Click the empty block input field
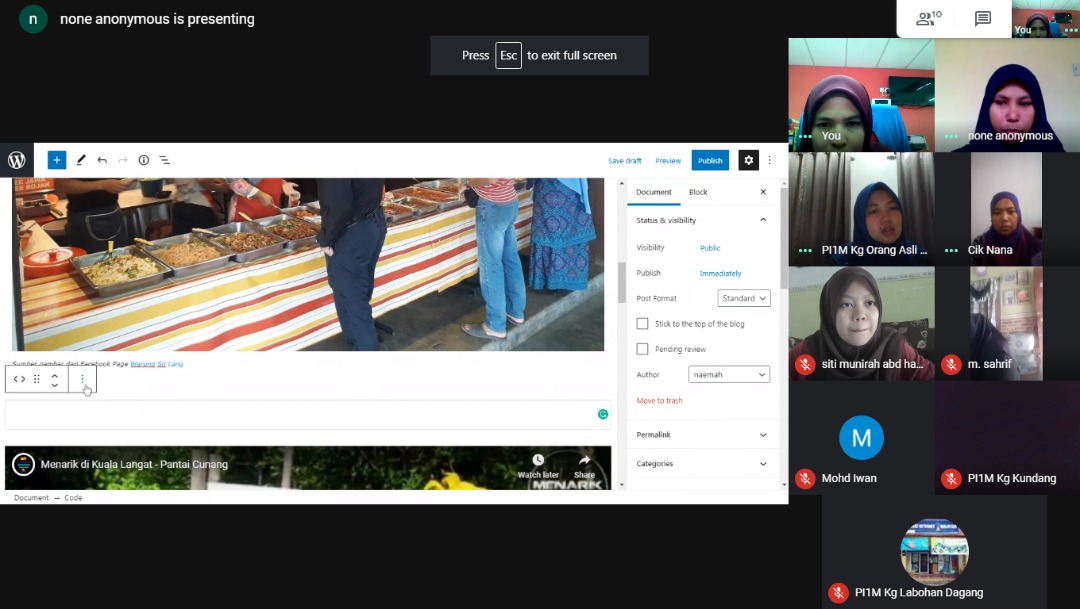Viewport: 1080px width, 609px height. pos(300,415)
